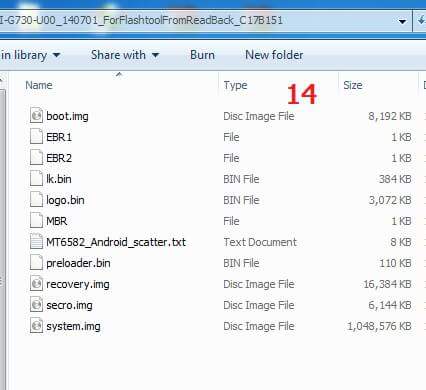Select the system.img disc image icon
426x390 pixels.
[x=36, y=326]
